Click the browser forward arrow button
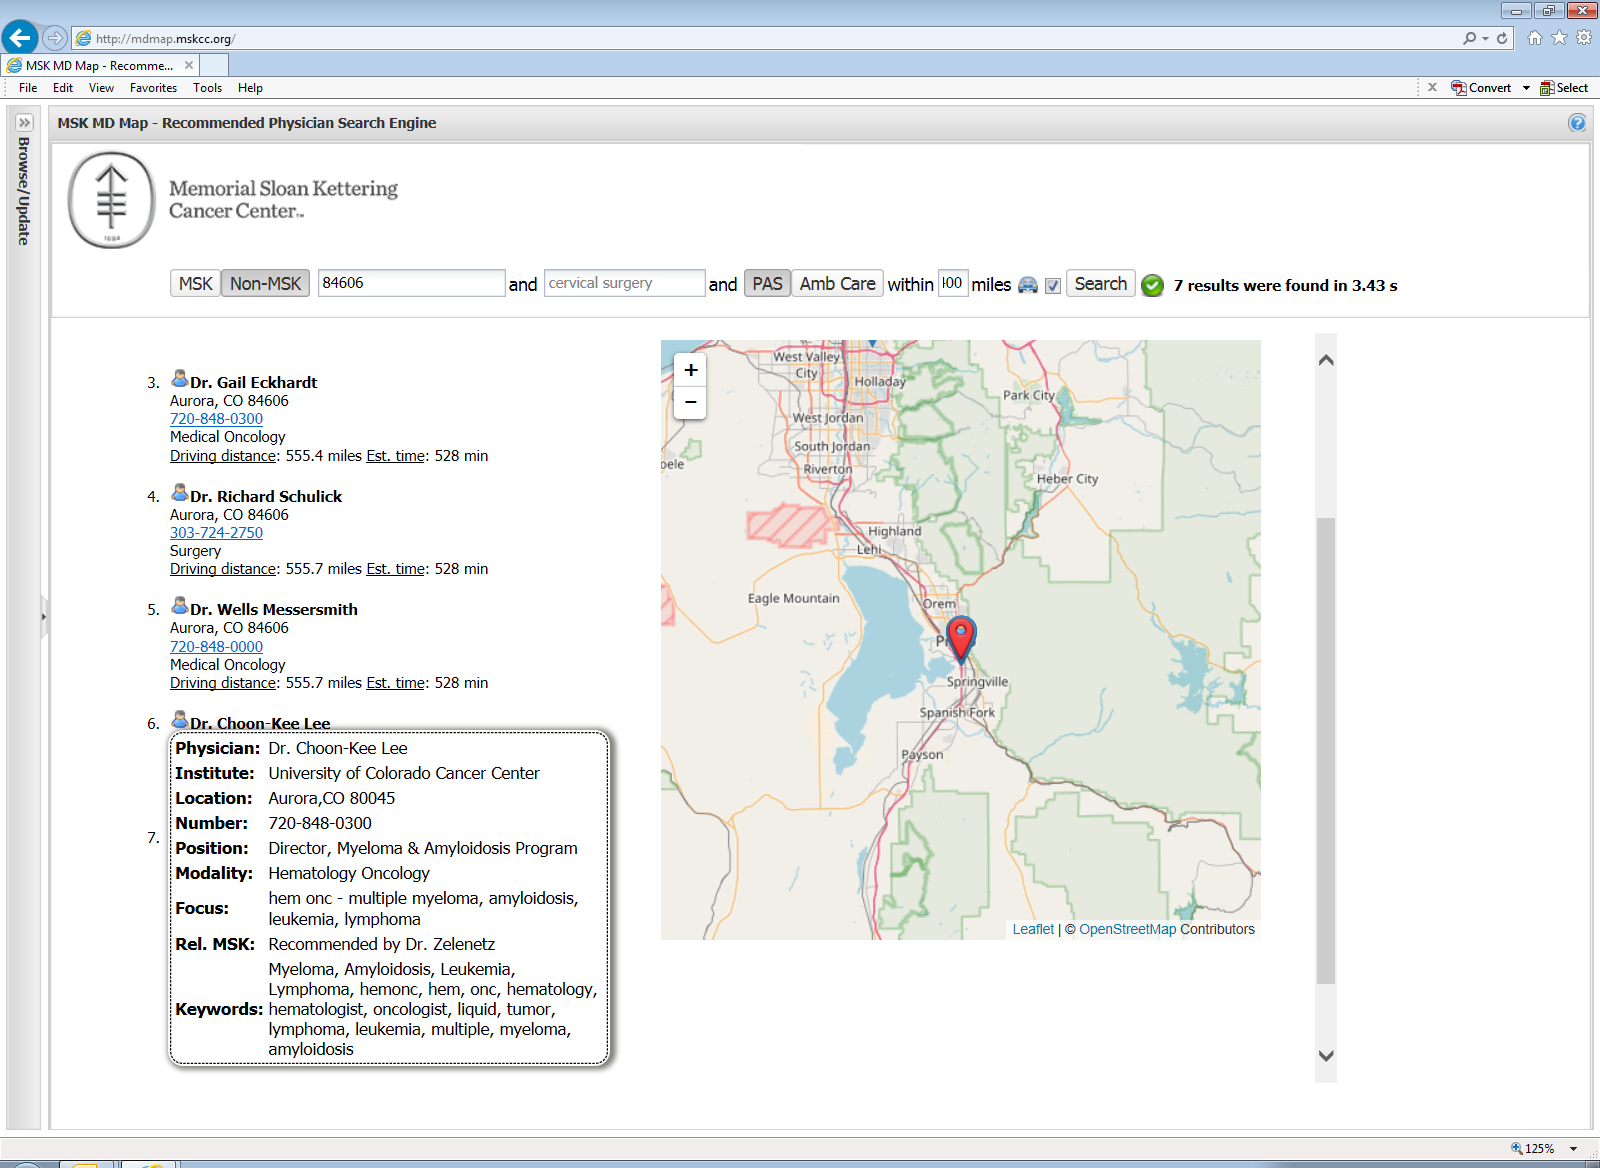1600x1168 pixels. (x=55, y=38)
